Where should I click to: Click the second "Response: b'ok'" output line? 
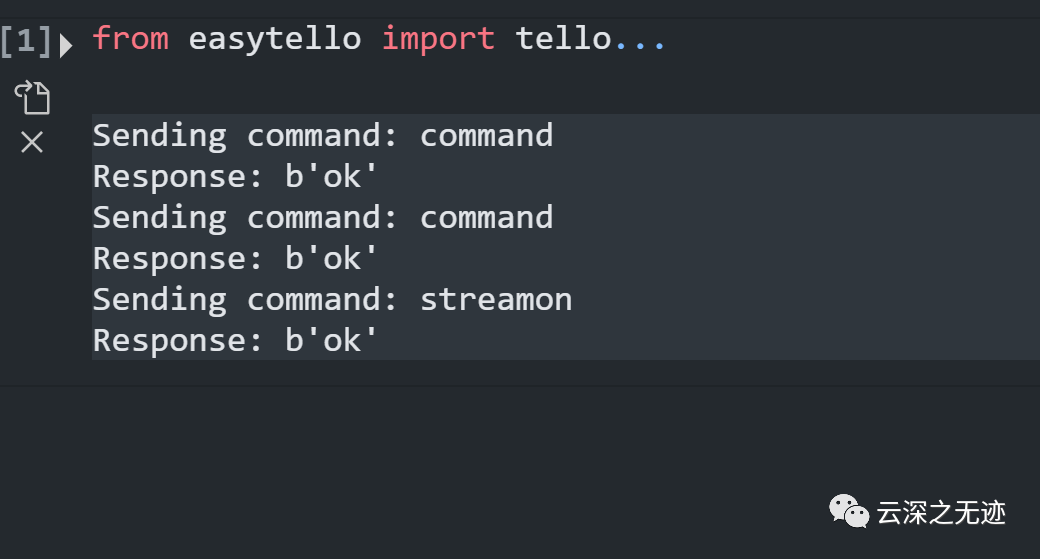pyautogui.click(x=236, y=258)
